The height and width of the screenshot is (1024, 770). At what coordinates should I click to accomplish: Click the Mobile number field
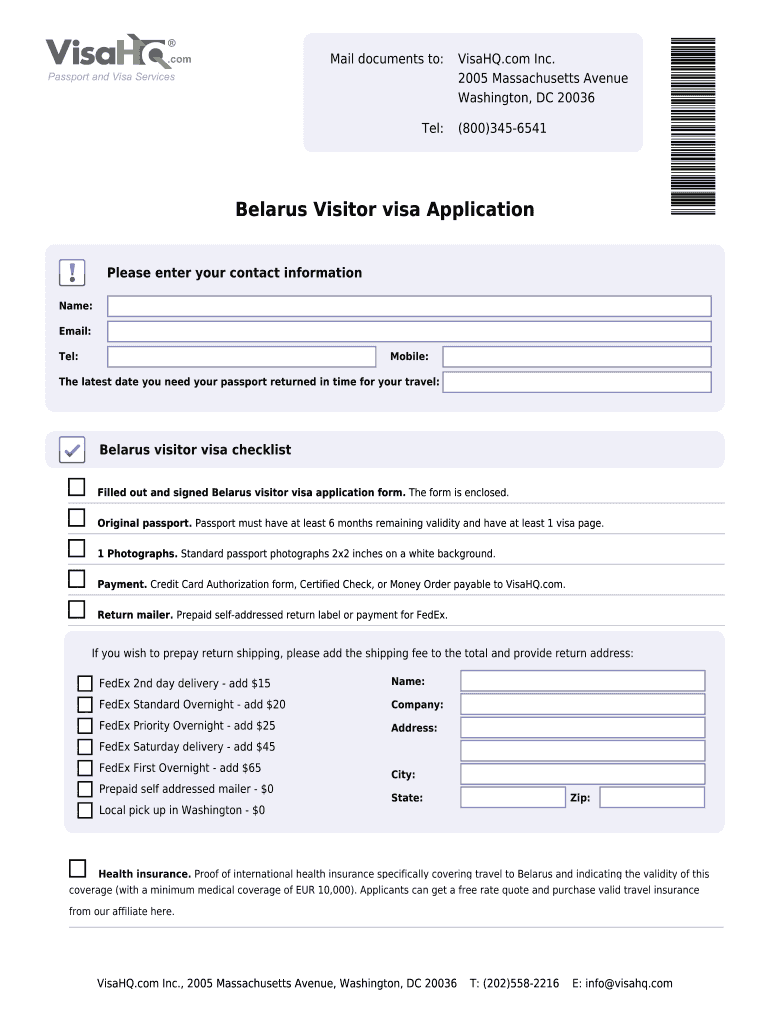(577, 357)
